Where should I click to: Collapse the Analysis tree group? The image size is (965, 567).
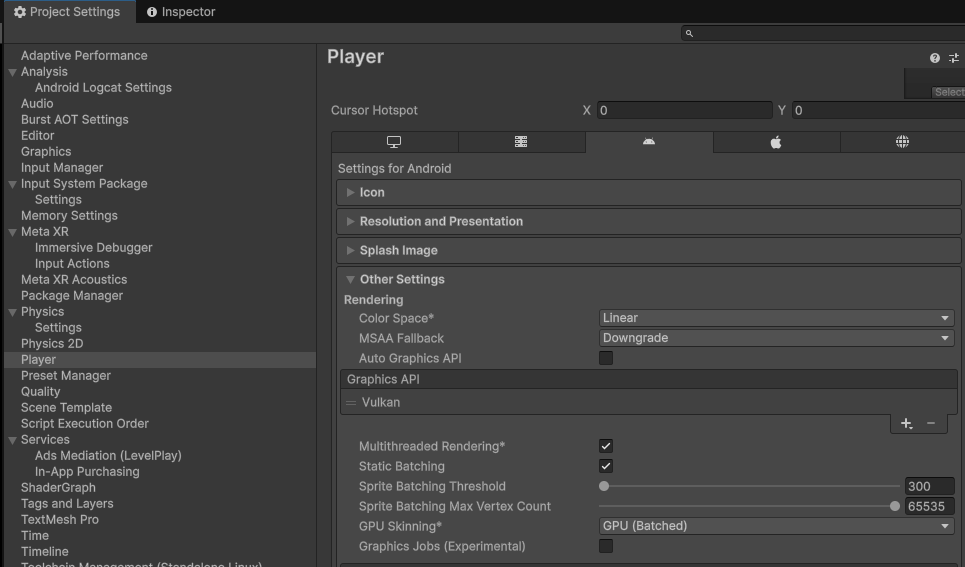tap(12, 72)
